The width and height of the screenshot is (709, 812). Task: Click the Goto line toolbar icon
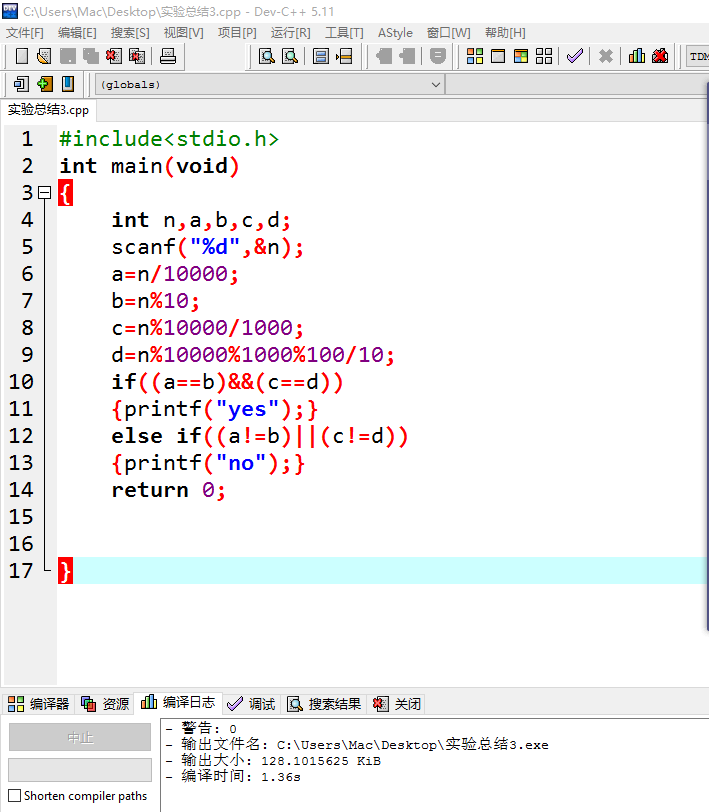pyautogui.click(x=344, y=56)
